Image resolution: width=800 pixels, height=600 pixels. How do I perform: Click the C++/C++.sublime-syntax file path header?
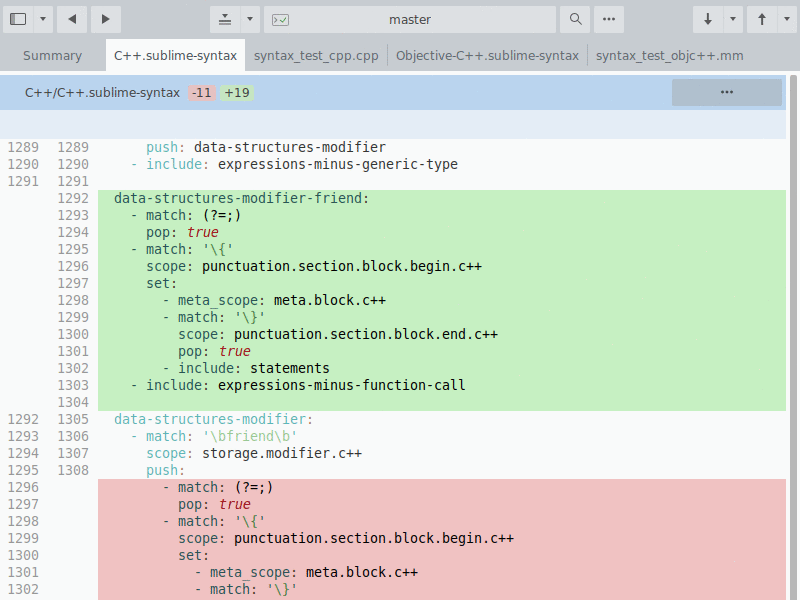pos(102,93)
